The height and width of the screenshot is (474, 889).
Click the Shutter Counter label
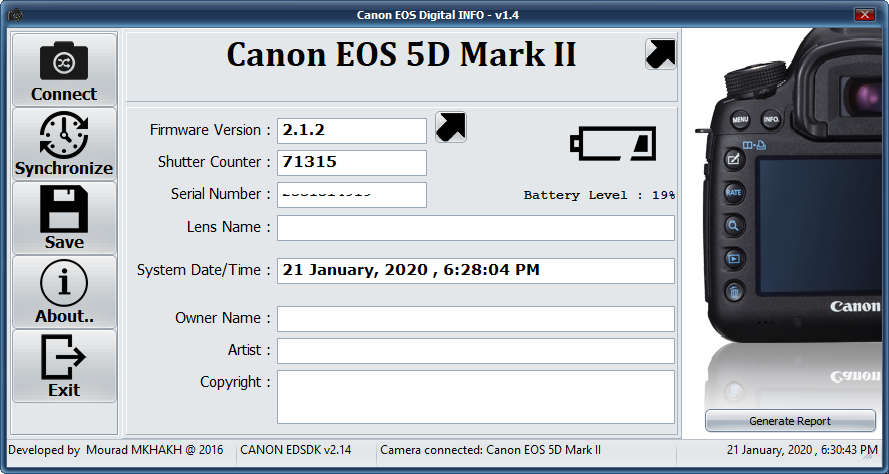[x=214, y=162]
